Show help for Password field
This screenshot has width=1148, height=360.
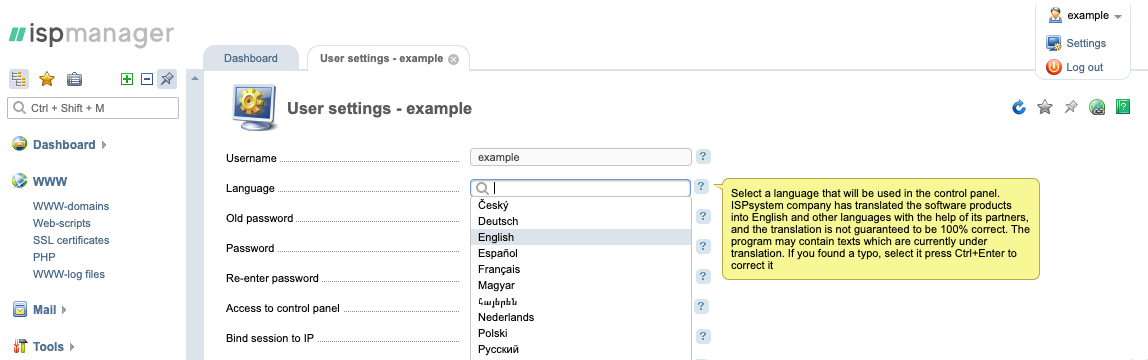pos(703,247)
